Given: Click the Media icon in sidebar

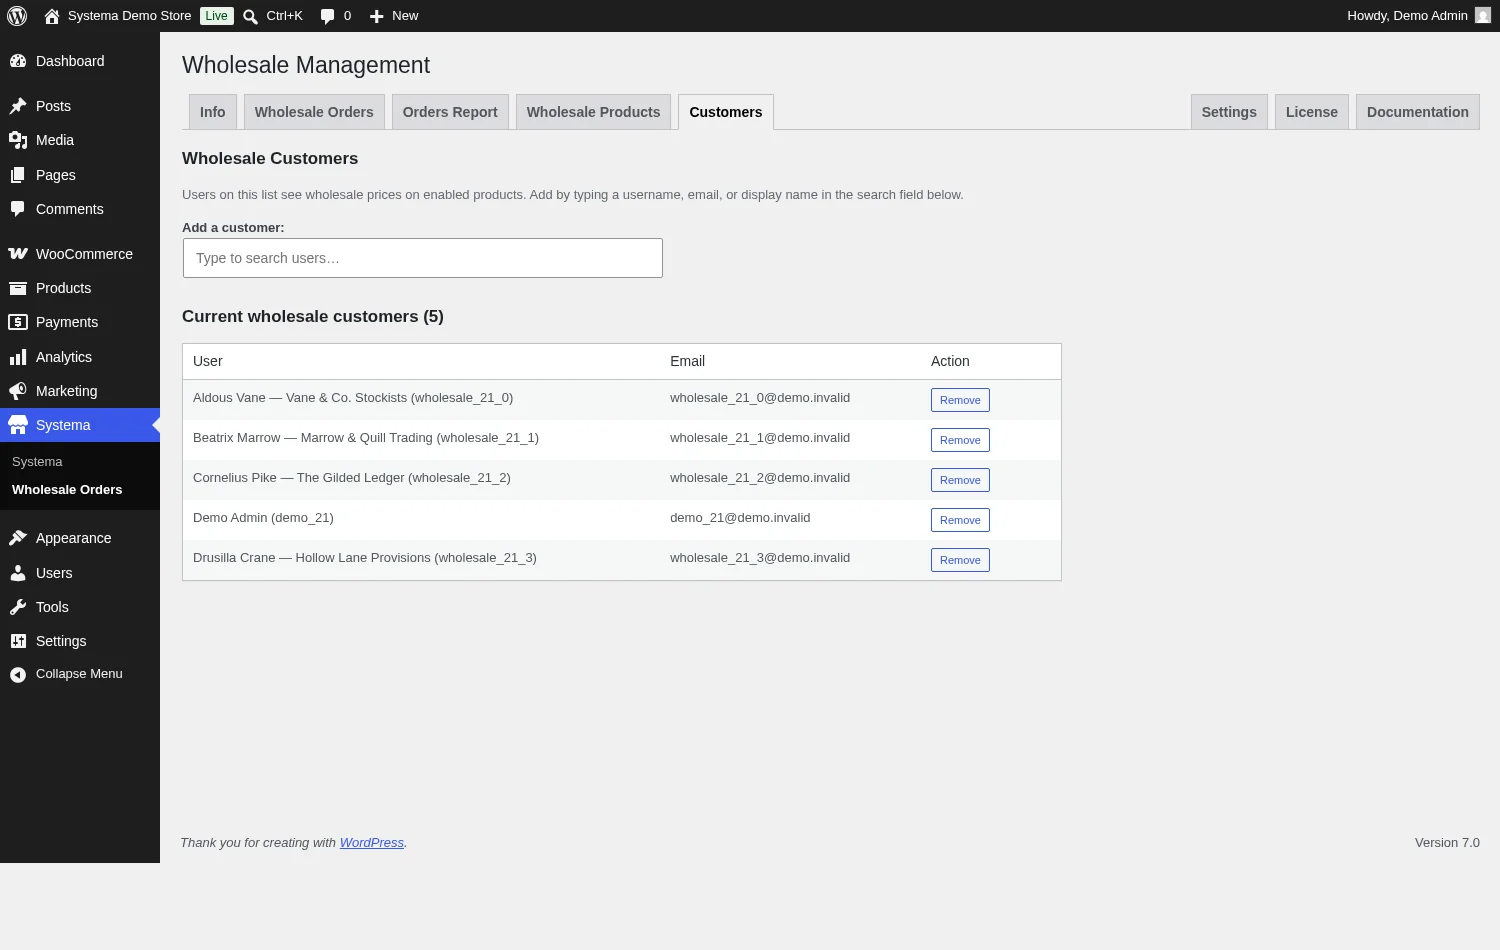Looking at the screenshot, I should coord(18,140).
